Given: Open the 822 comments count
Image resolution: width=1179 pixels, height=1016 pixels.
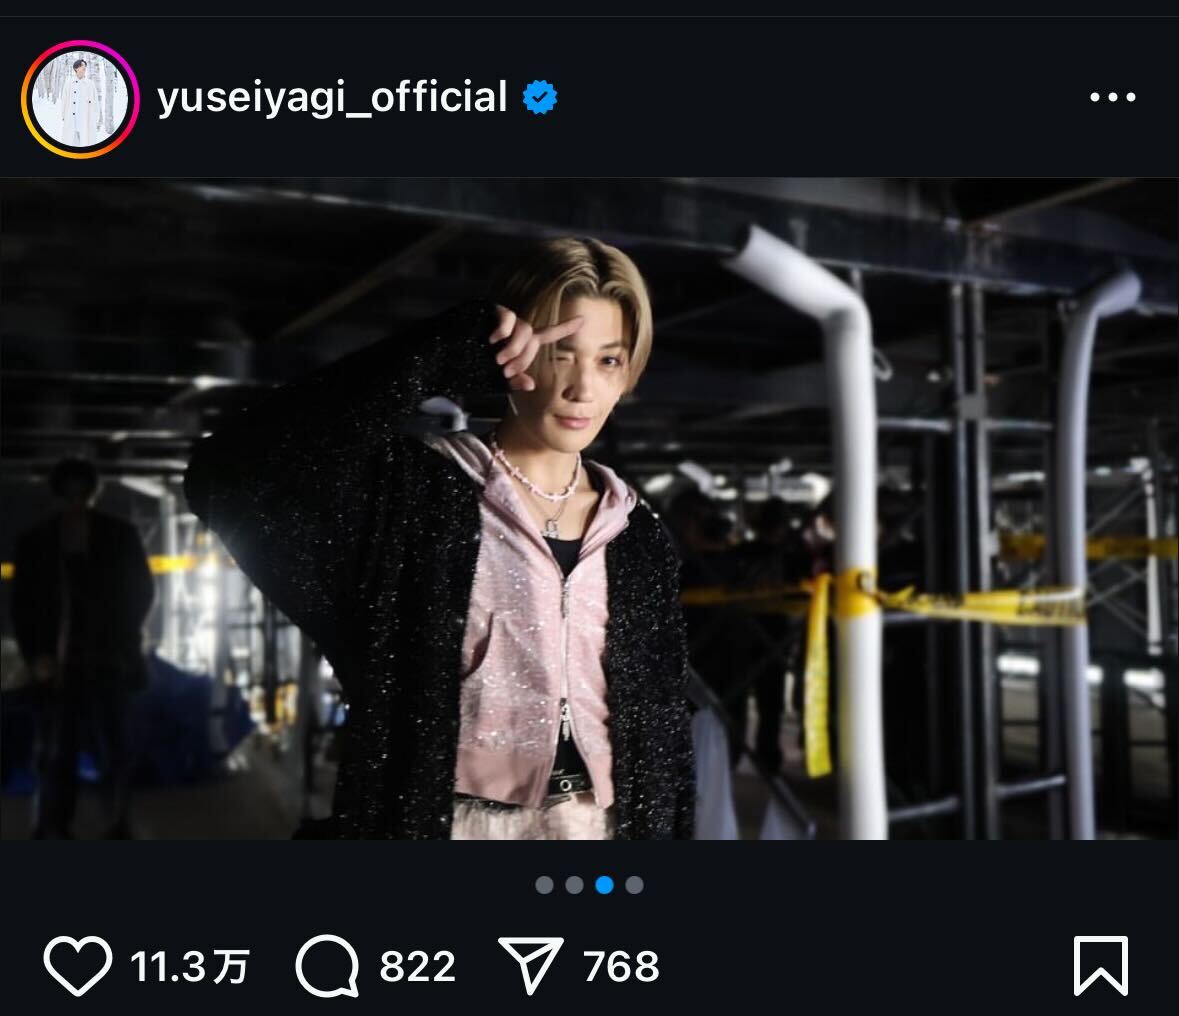Looking at the screenshot, I should (x=417, y=967).
